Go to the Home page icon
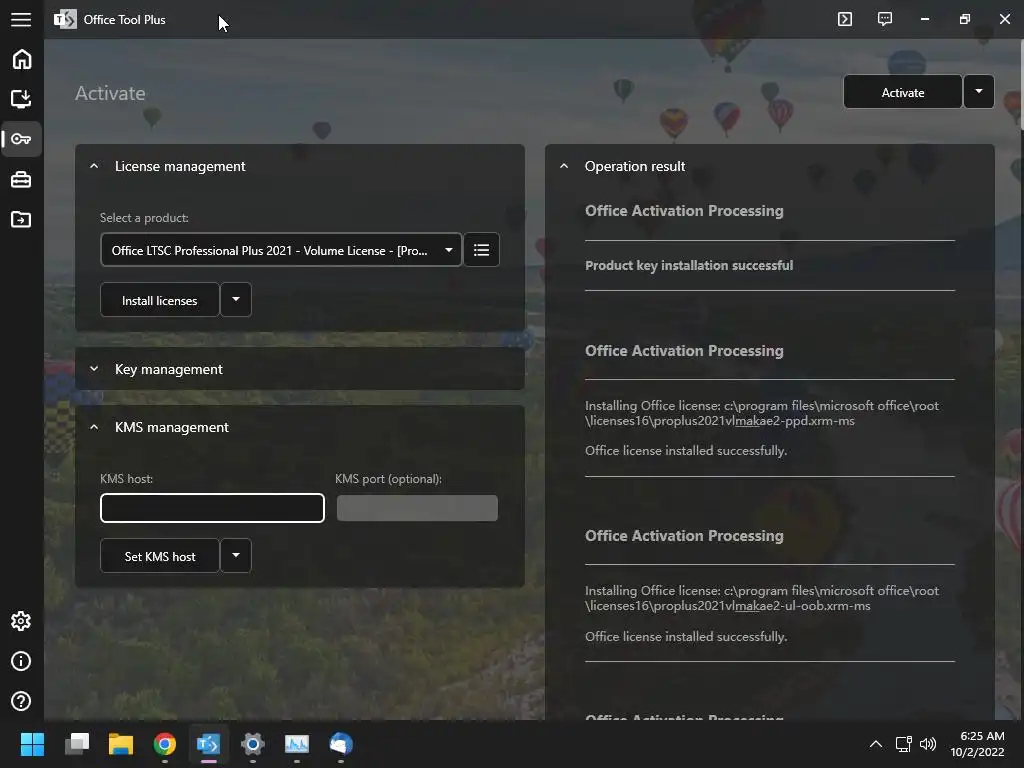This screenshot has width=1024, height=768. click(22, 59)
